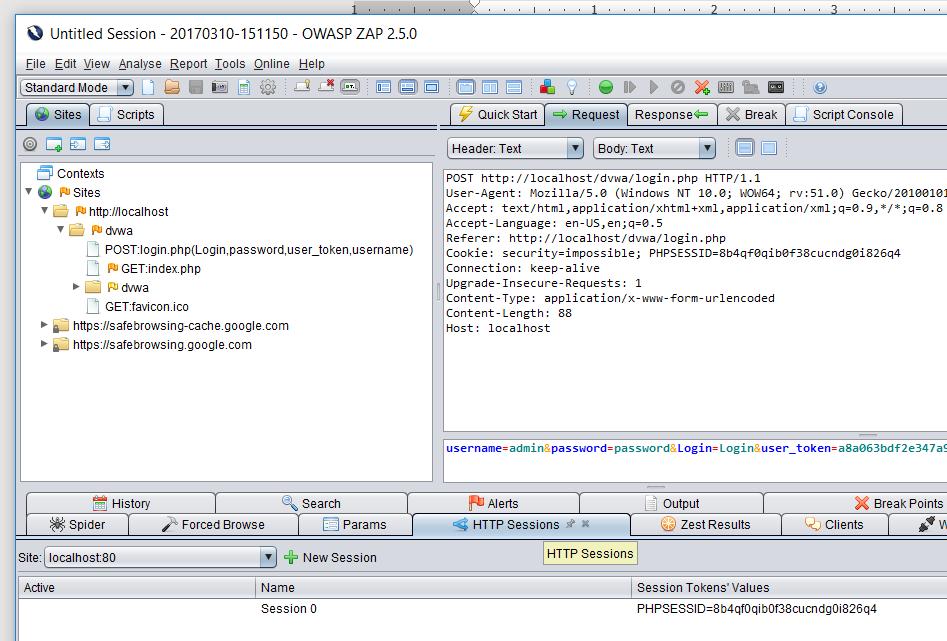
Task: Click the Open Session folder icon
Action: coord(172,88)
